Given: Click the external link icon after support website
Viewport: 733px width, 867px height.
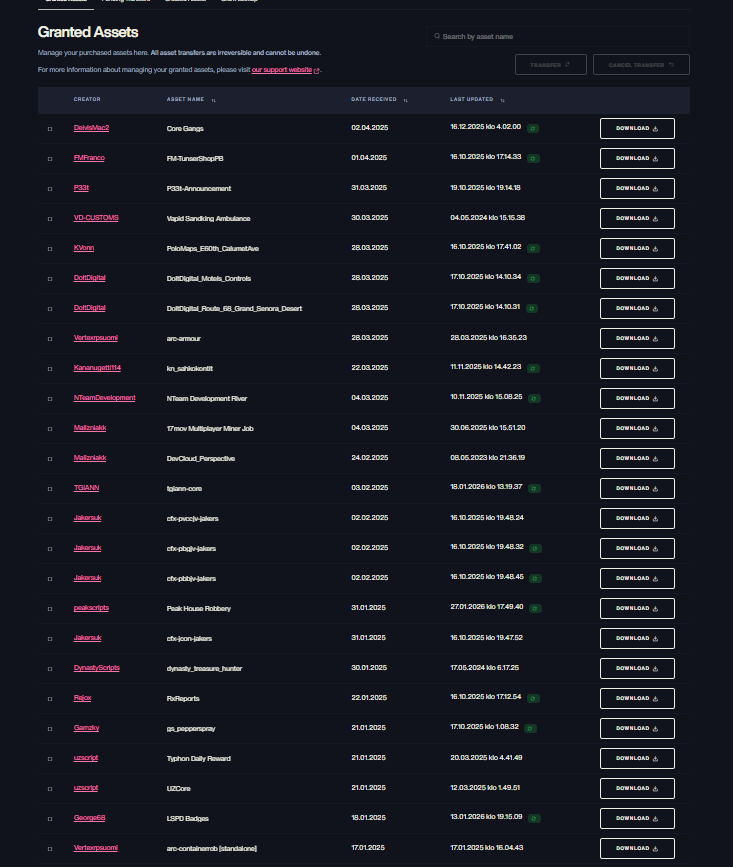Looking at the screenshot, I should tap(317, 71).
